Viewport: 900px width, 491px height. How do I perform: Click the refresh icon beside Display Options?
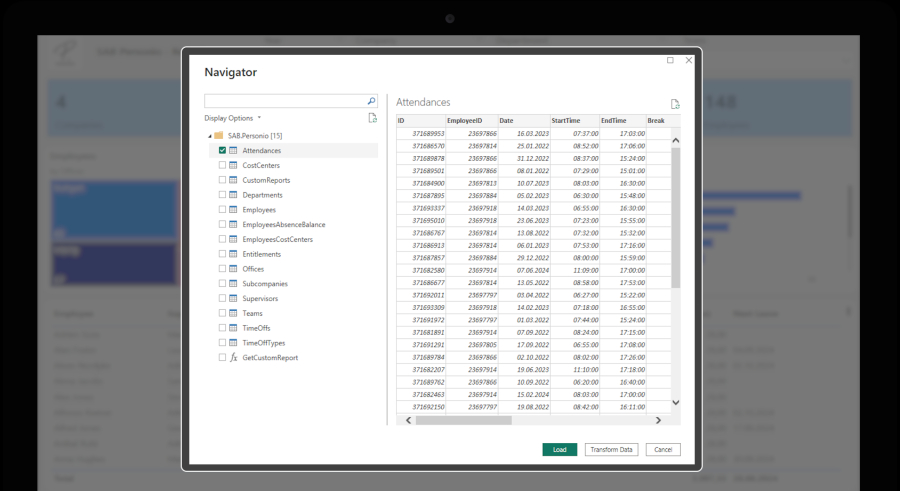[x=372, y=118]
